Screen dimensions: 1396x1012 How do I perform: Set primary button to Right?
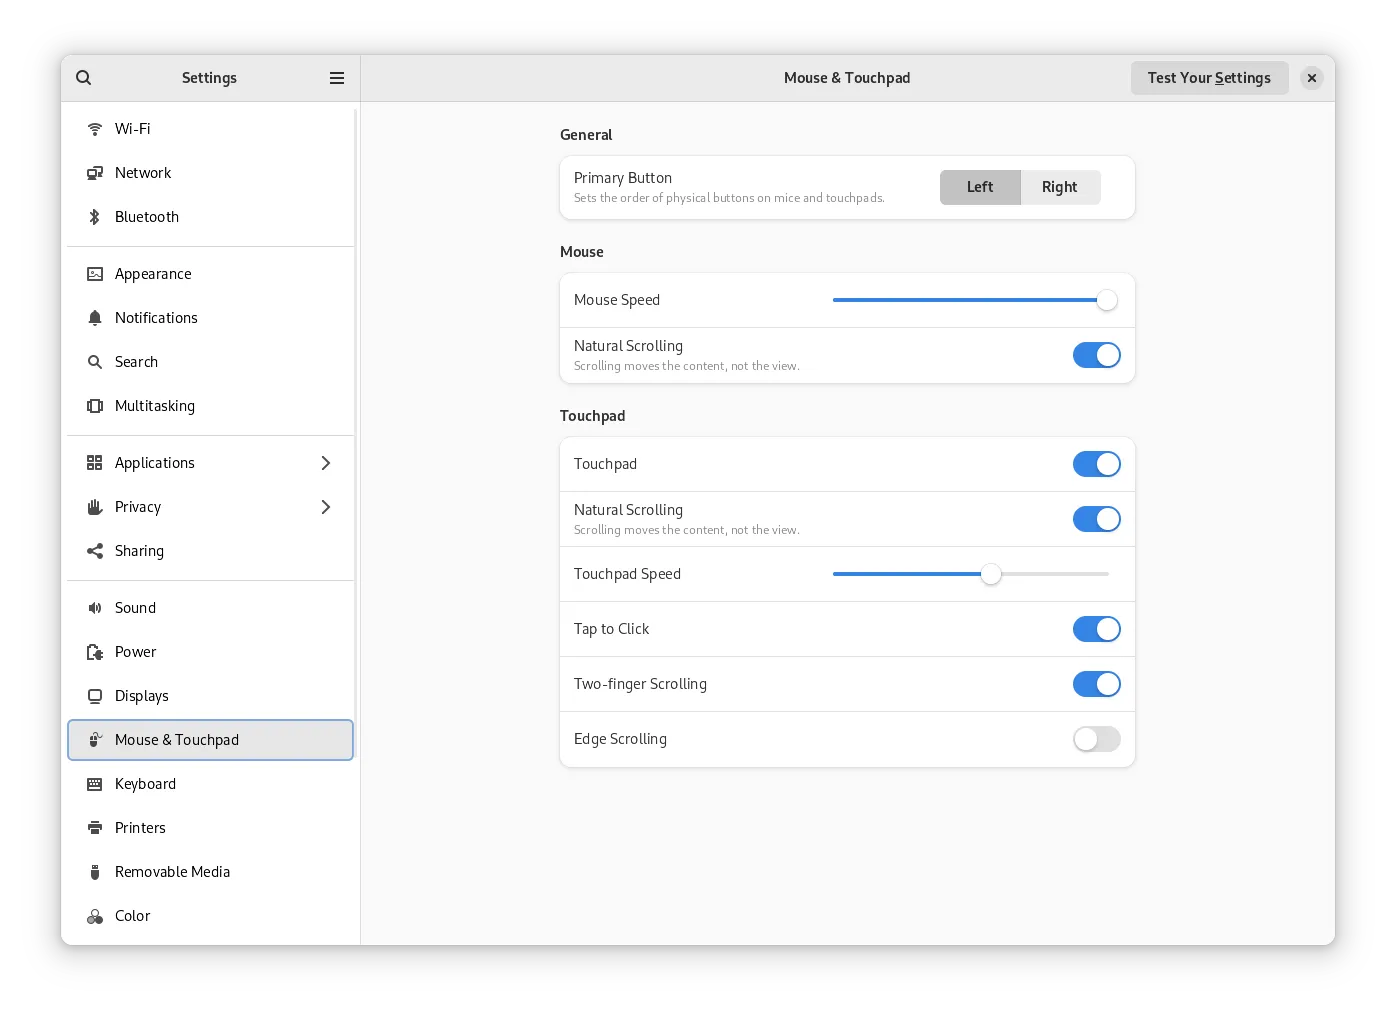click(x=1059, y=187)
